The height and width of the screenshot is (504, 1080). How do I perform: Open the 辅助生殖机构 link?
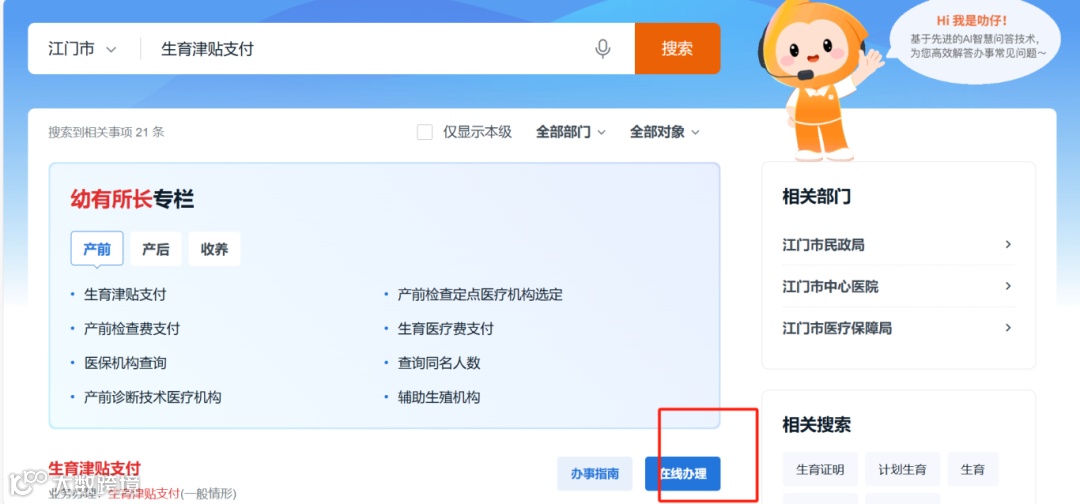pos(439,397)
